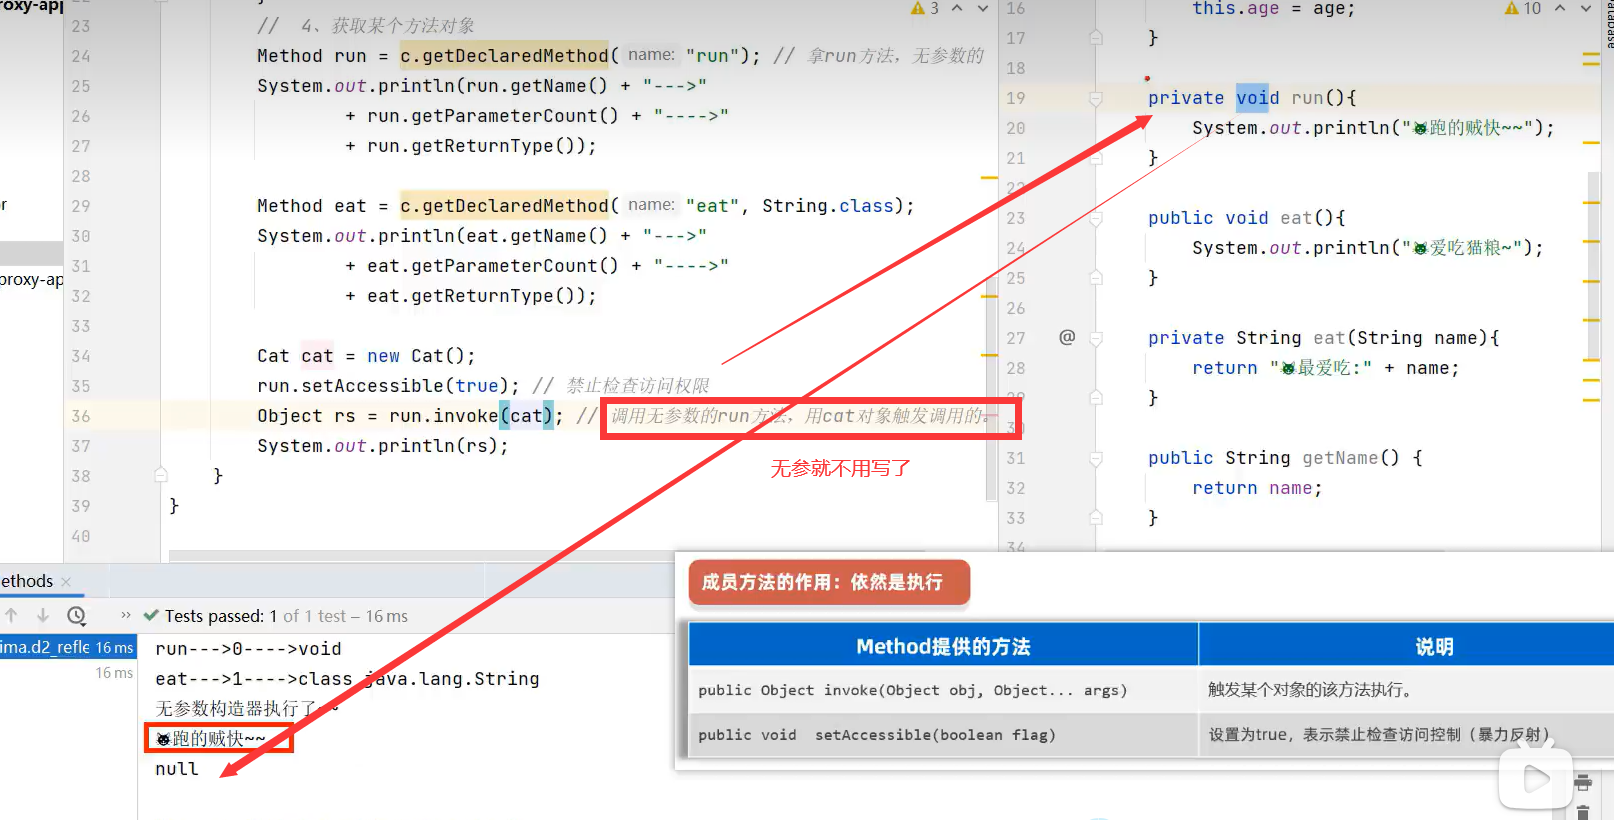Collapse eat(String name) fold marker at line 27
1614x820 pixels.
coord(1096,338)
